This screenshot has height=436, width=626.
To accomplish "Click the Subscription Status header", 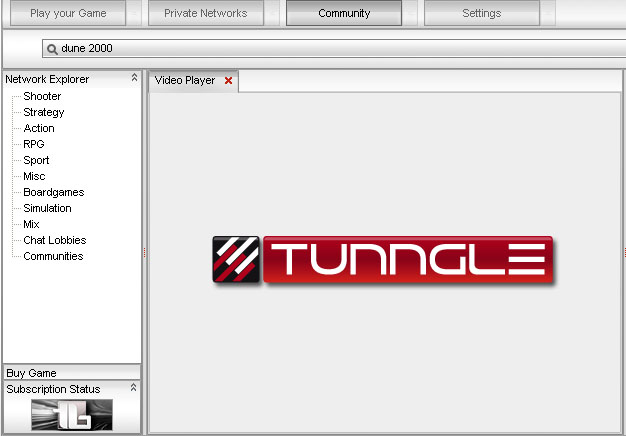I will (72, 389).
